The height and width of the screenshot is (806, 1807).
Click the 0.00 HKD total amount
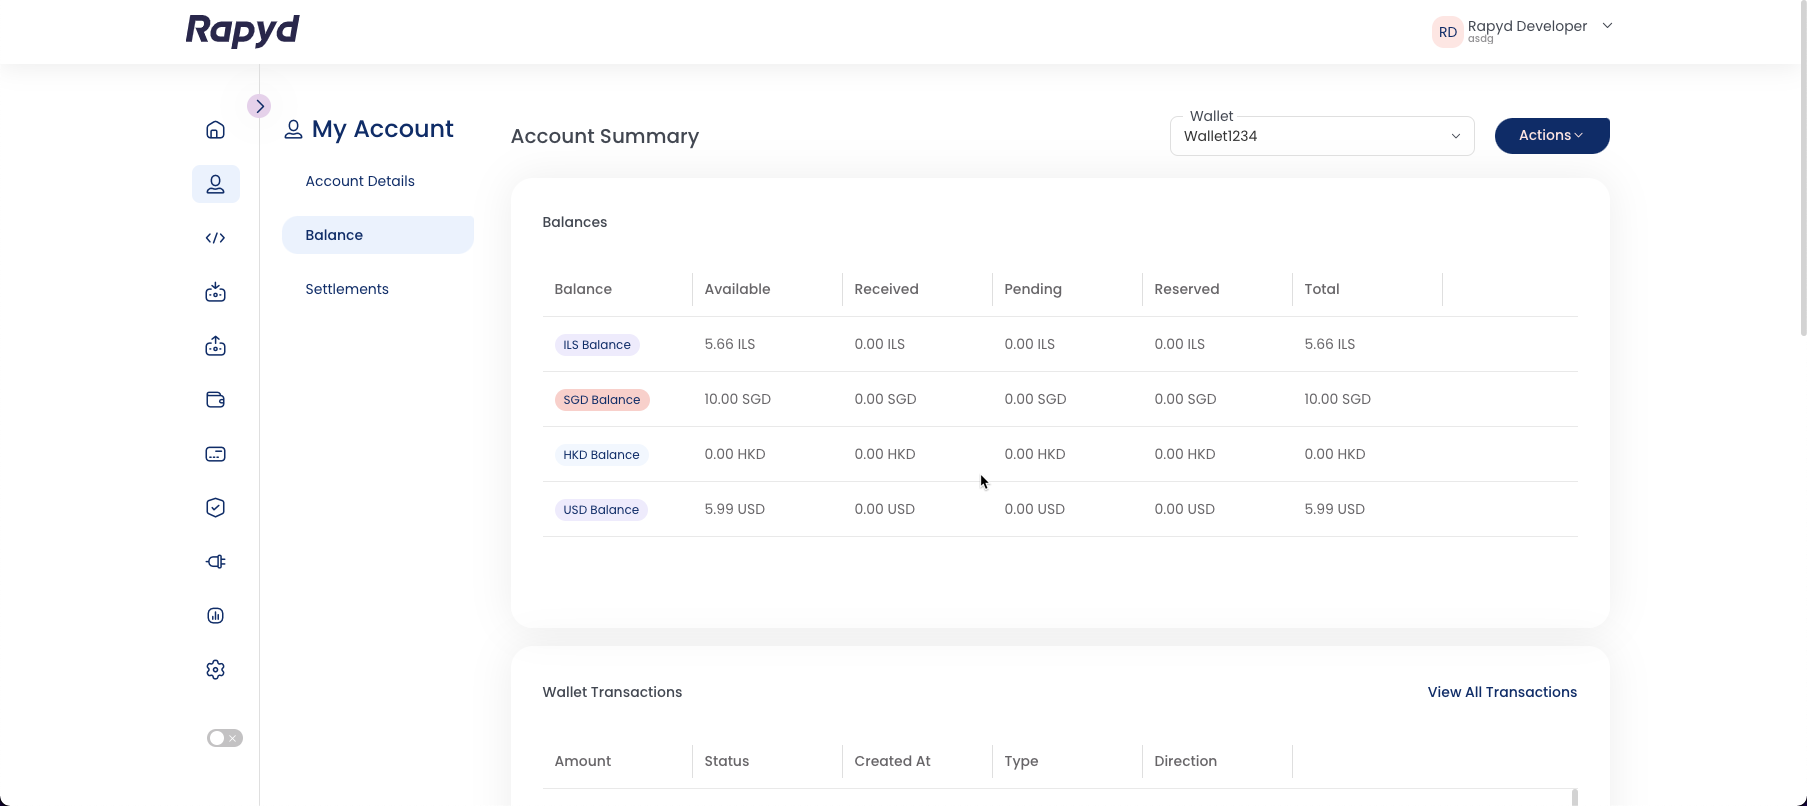pyautogui.click(x=1335, y=454)
